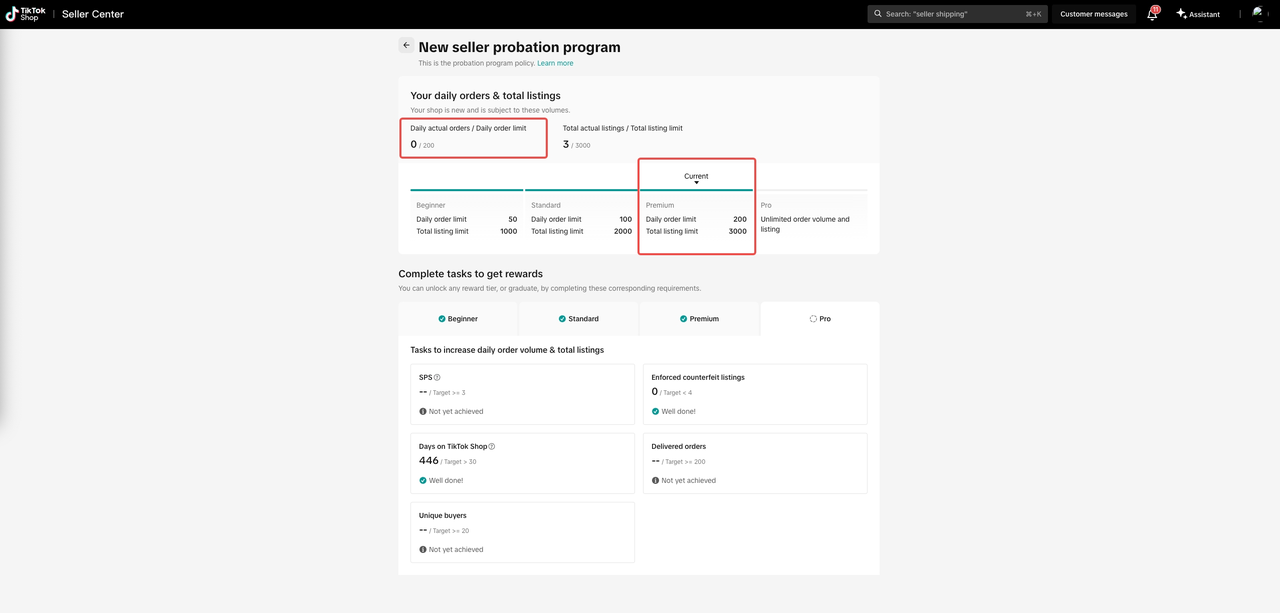This screenshot has height=613, width=1280.
Task: Open the notifications bell icon
Action: [1152, 14]
